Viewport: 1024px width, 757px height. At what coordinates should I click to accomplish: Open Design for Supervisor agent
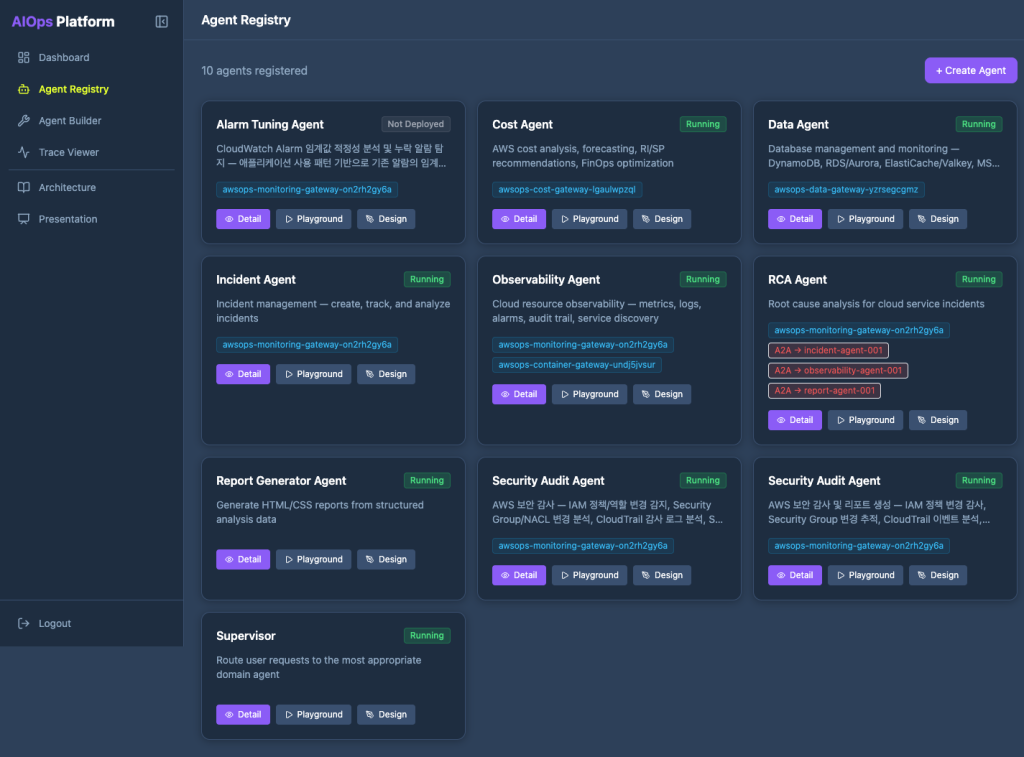[x=386, y=715]
